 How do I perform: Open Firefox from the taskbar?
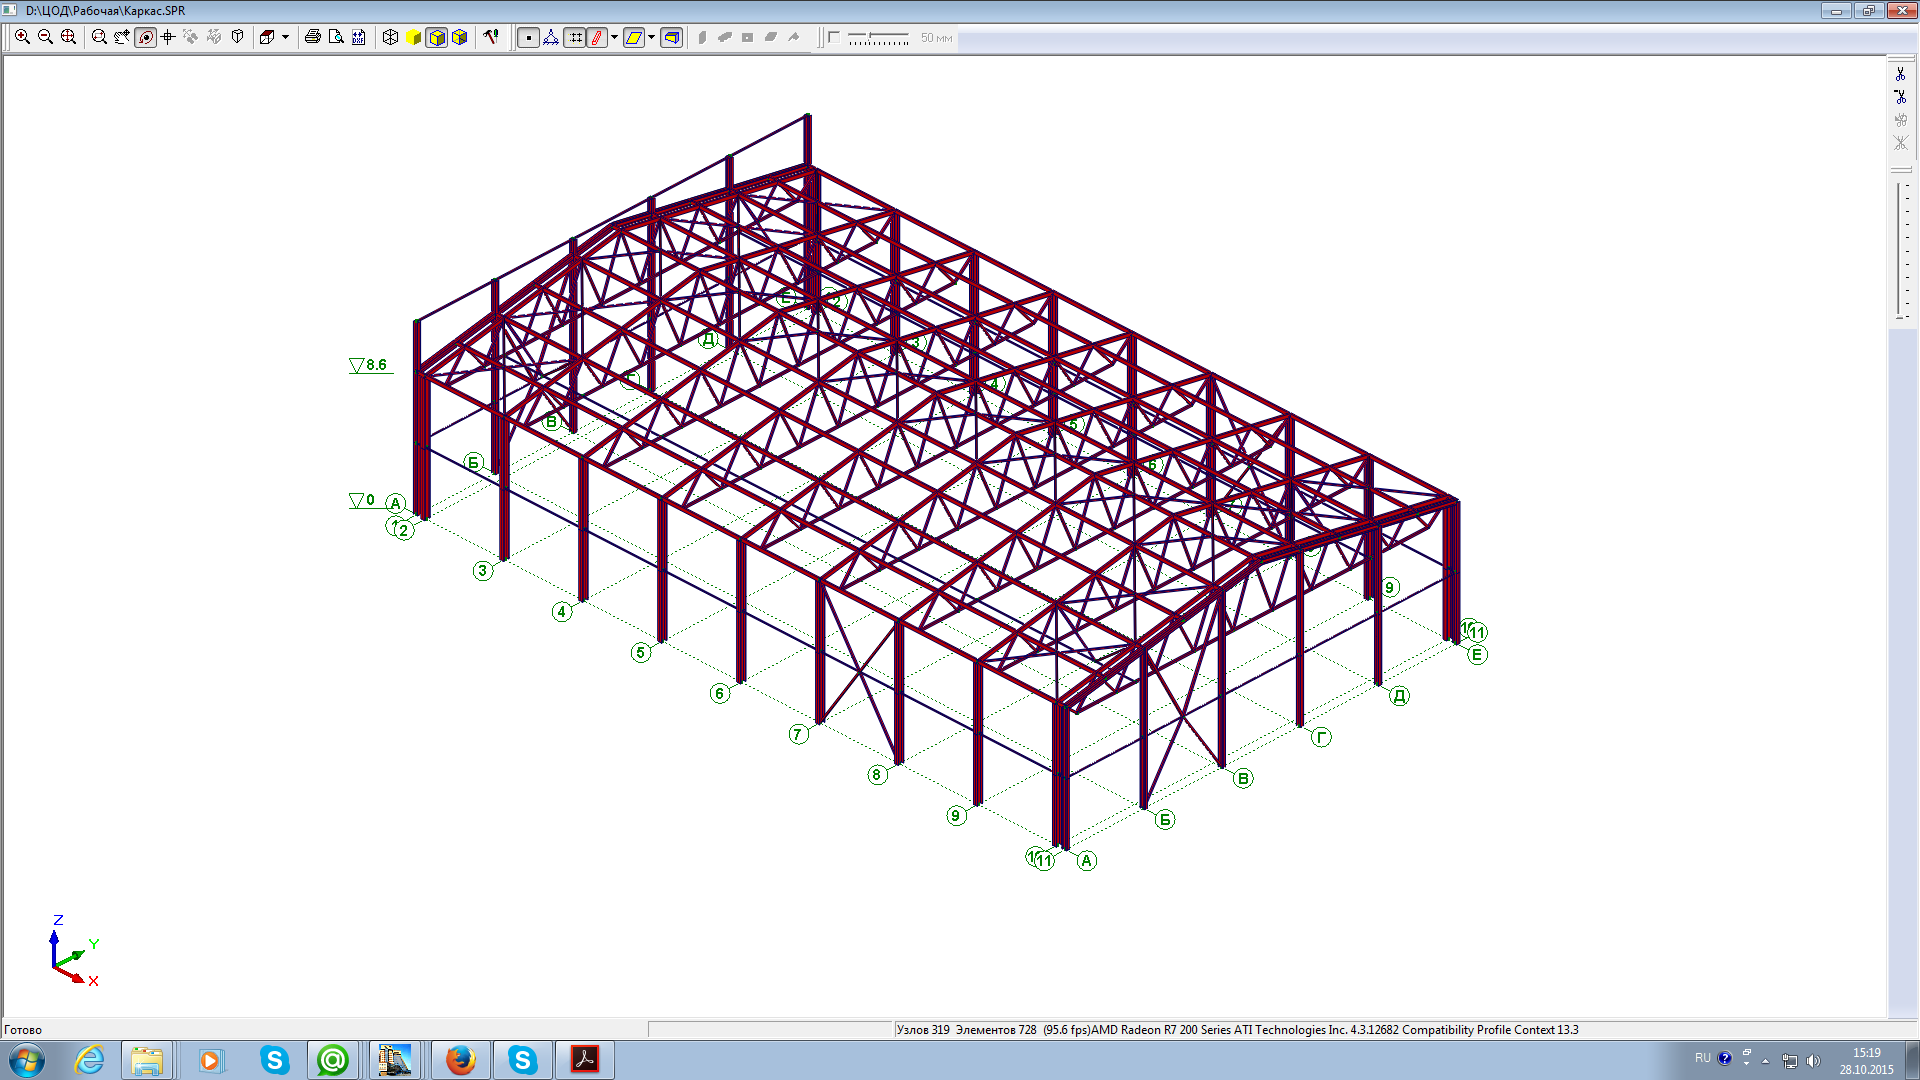coord(460,1059)
